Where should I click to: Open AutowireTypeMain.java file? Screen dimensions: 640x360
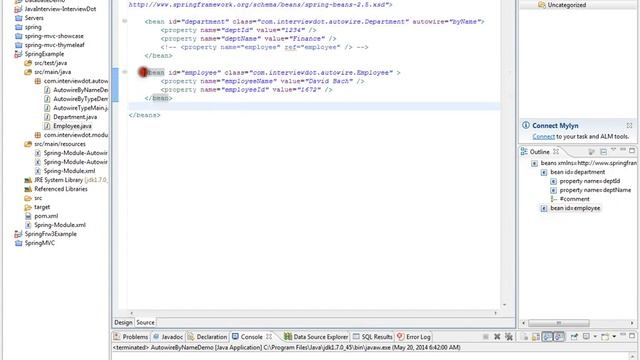[x=81, y=108]
